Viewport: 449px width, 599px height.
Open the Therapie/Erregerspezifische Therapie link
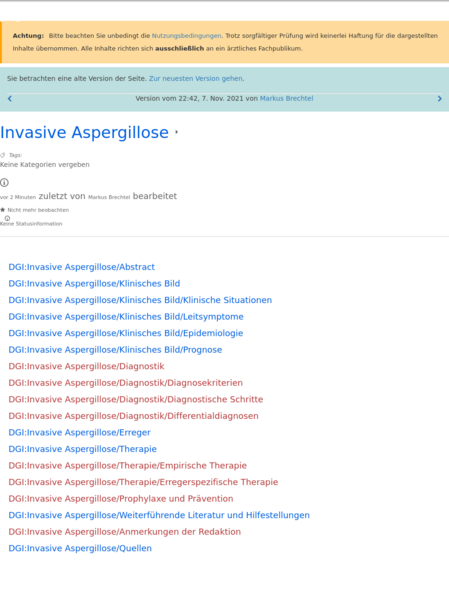point(143,482)
